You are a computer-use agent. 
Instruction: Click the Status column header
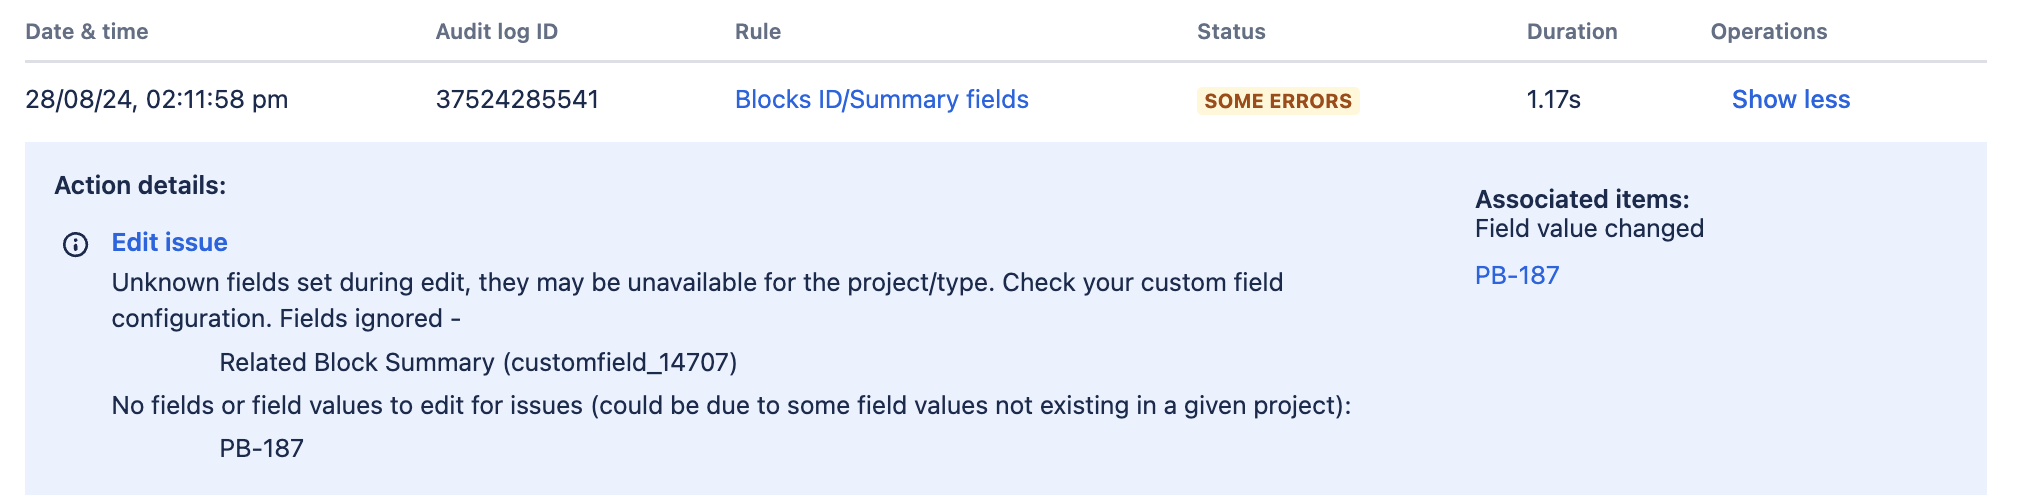1231,32
